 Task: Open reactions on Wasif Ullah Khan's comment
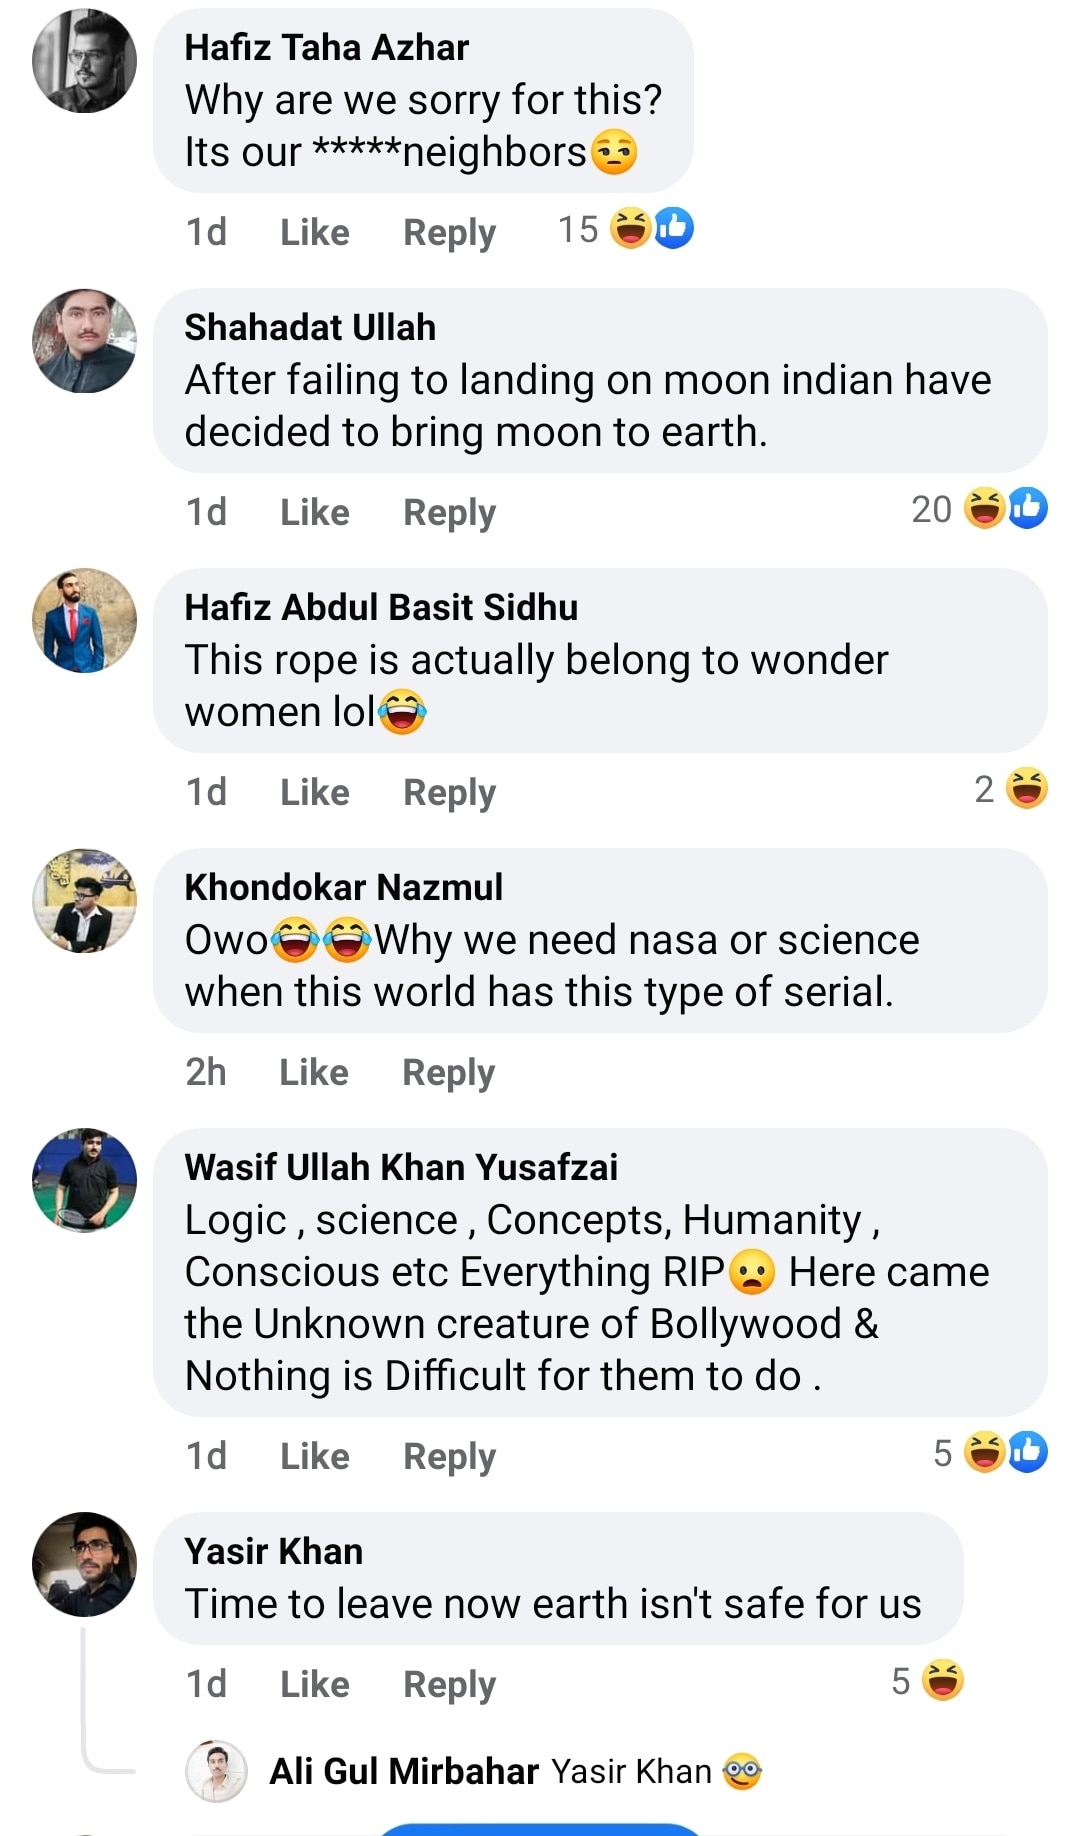point(1005,1453)
